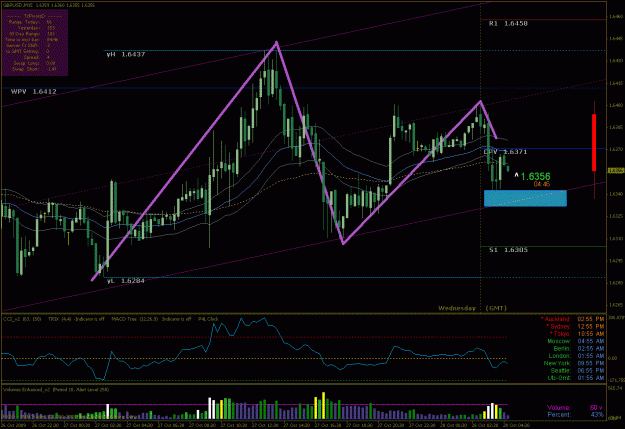Viewport: 625px width, 429px height.
Task: Click the Berlin clock row
Action: click(x=580, y=348)
